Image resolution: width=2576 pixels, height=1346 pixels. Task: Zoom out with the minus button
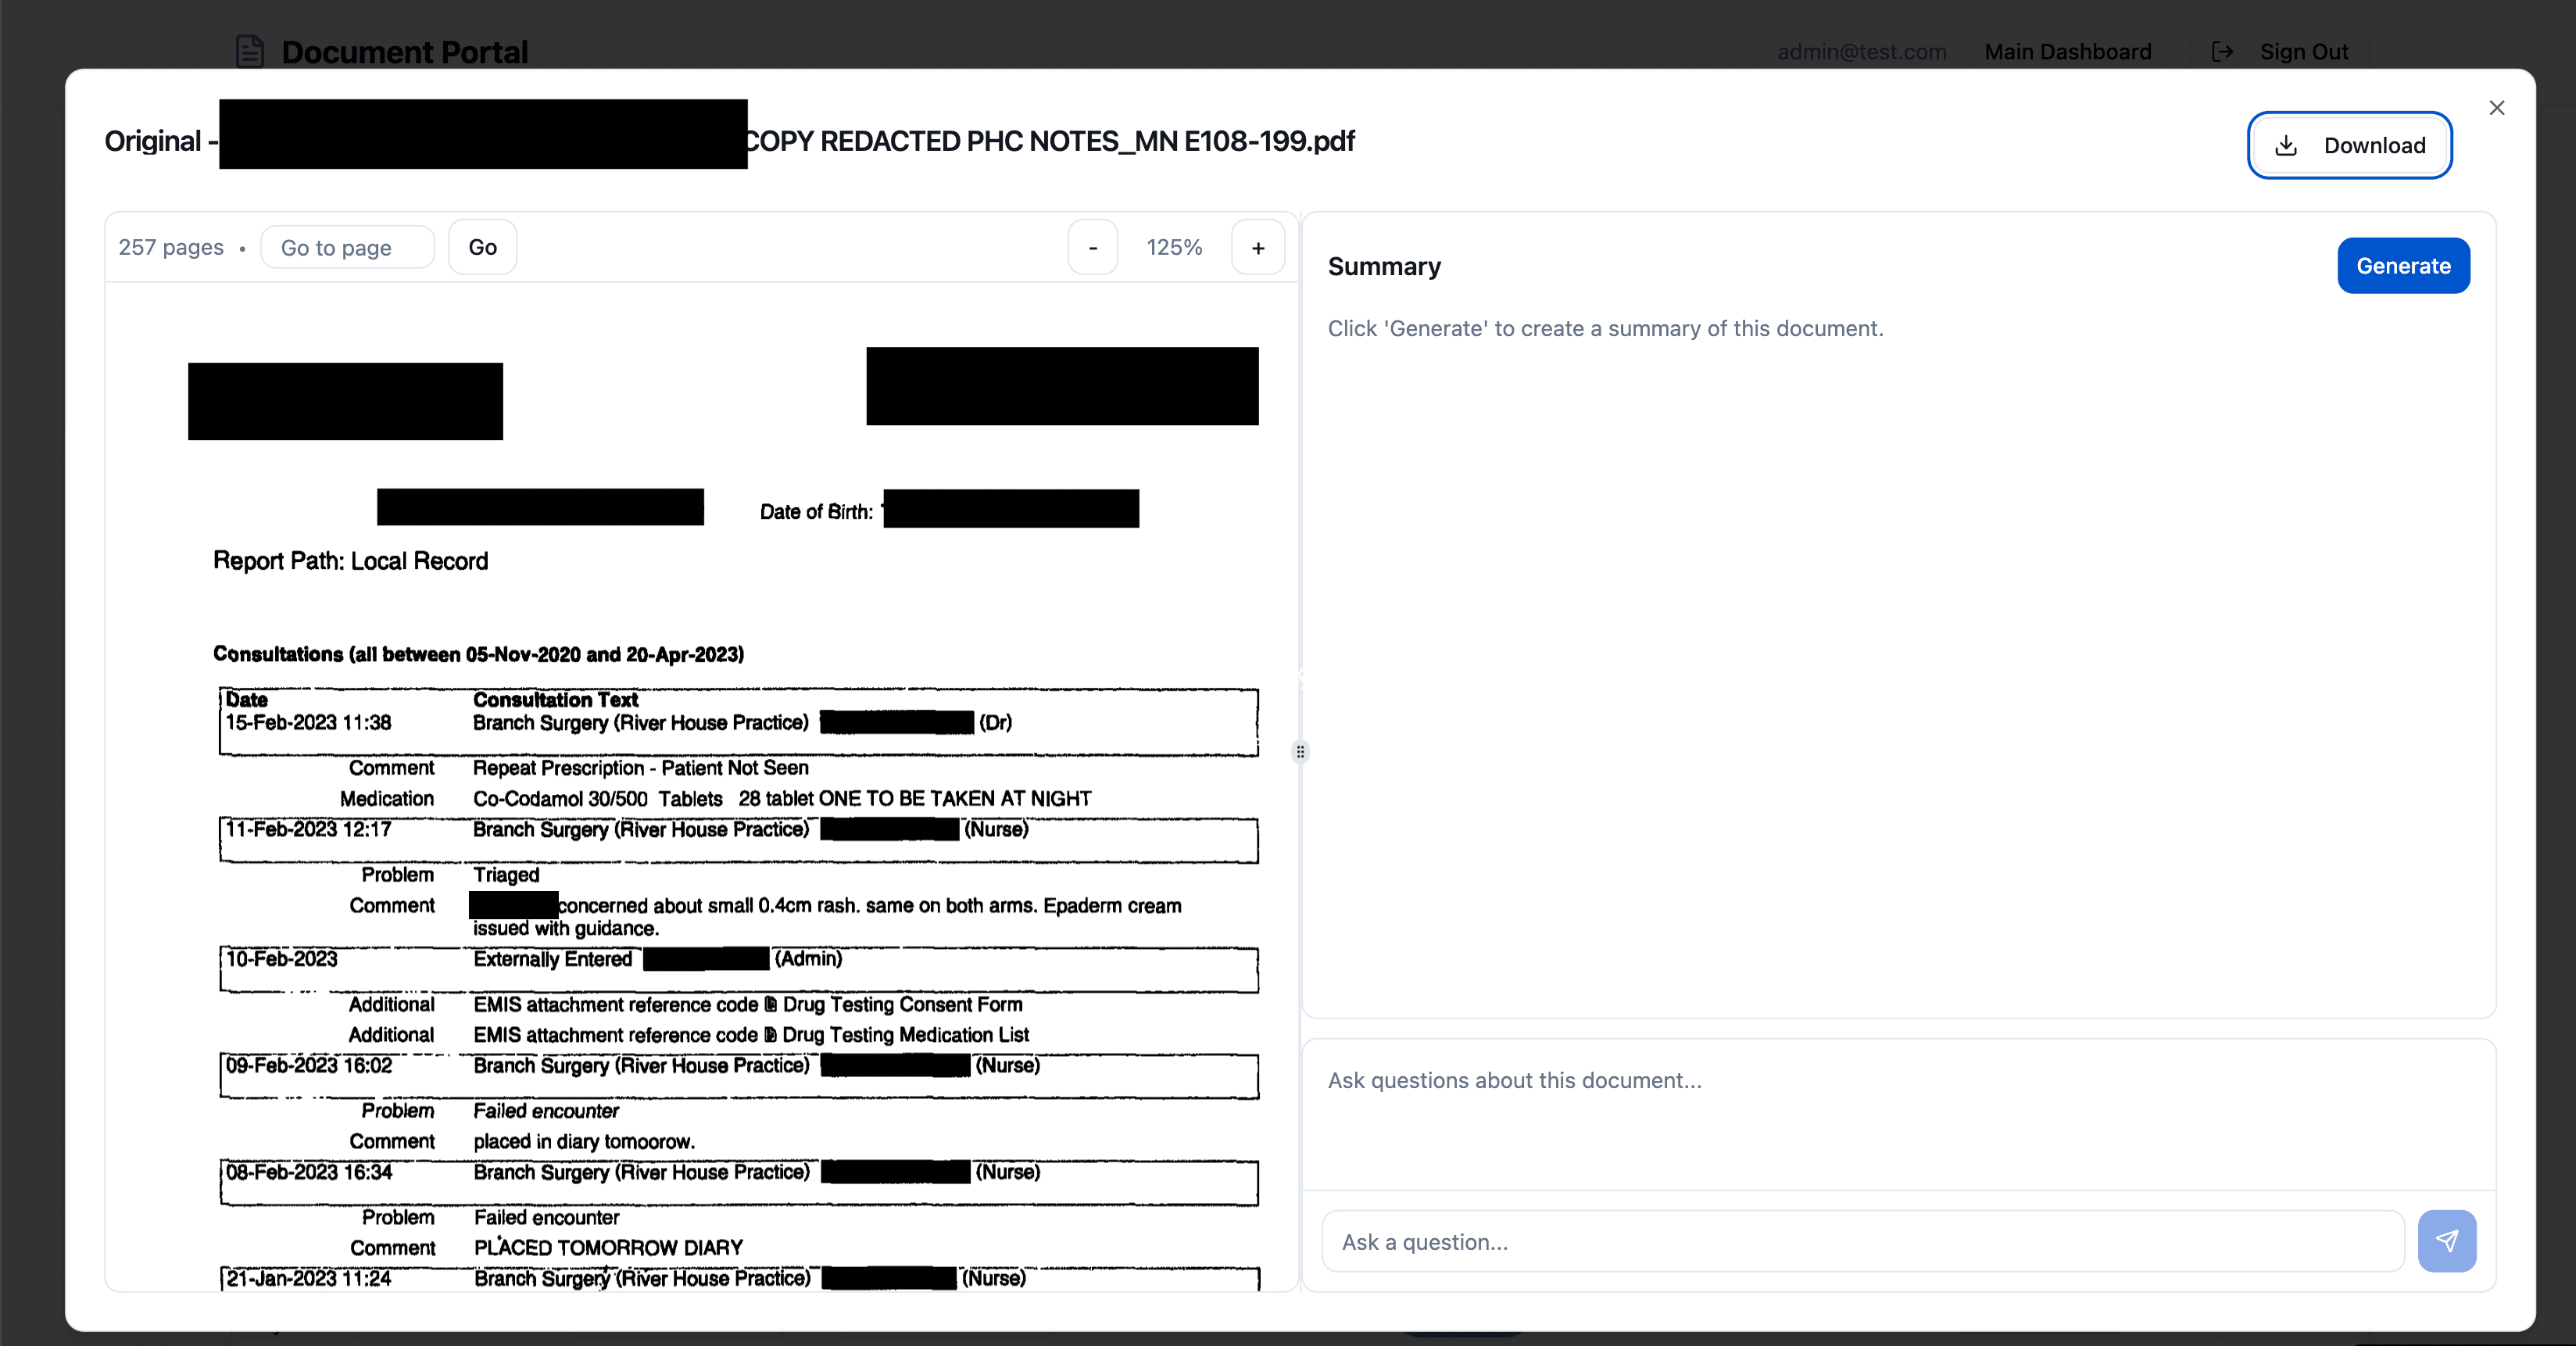coord(1093,247)
